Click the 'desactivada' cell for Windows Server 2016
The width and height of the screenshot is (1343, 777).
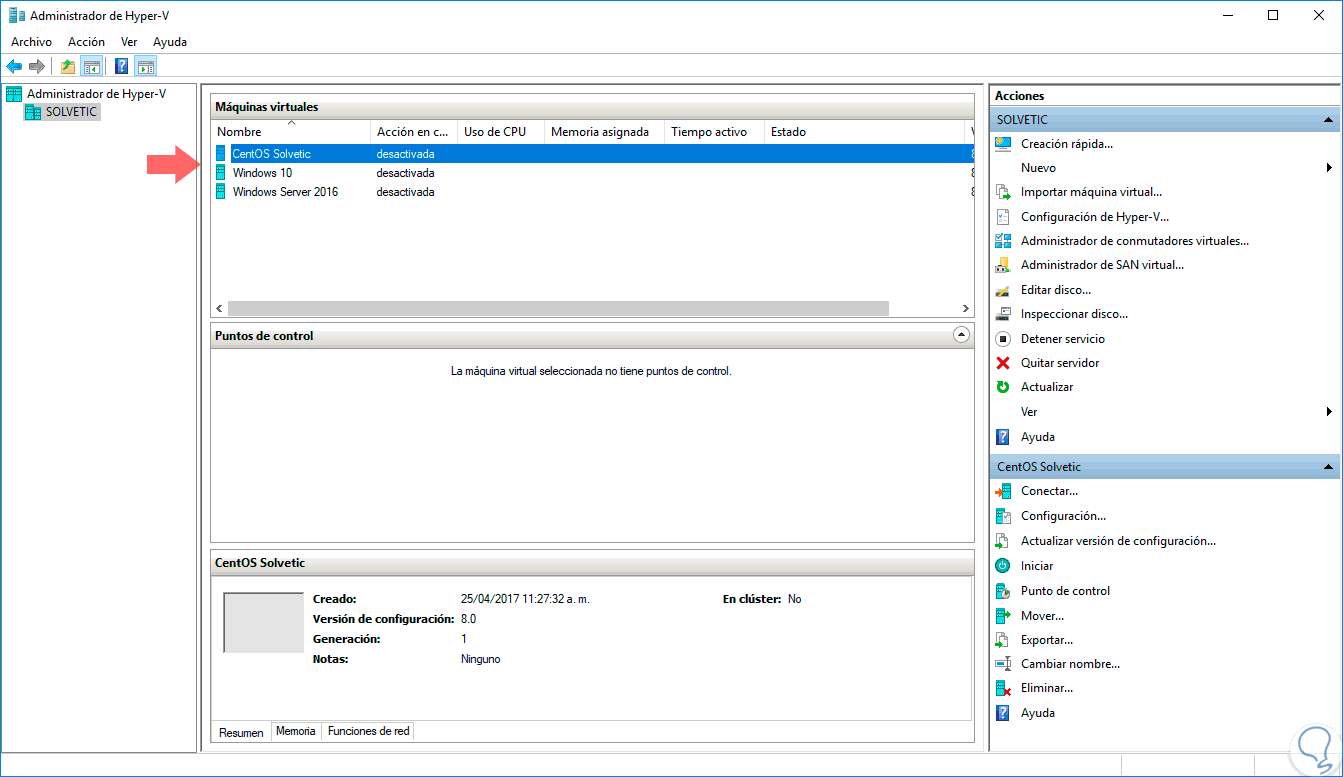[x=406, y=192]
